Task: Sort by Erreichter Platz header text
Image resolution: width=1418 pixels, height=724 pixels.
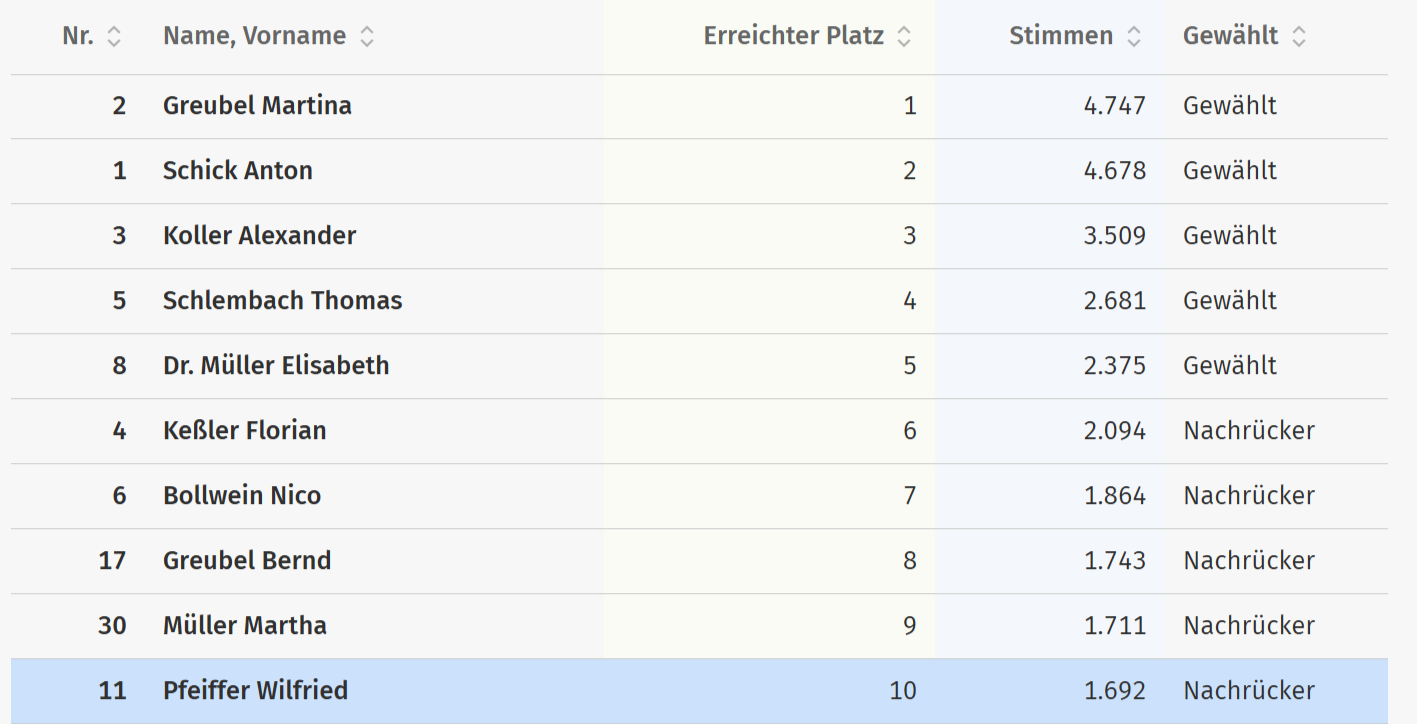Action: [793, 36]
